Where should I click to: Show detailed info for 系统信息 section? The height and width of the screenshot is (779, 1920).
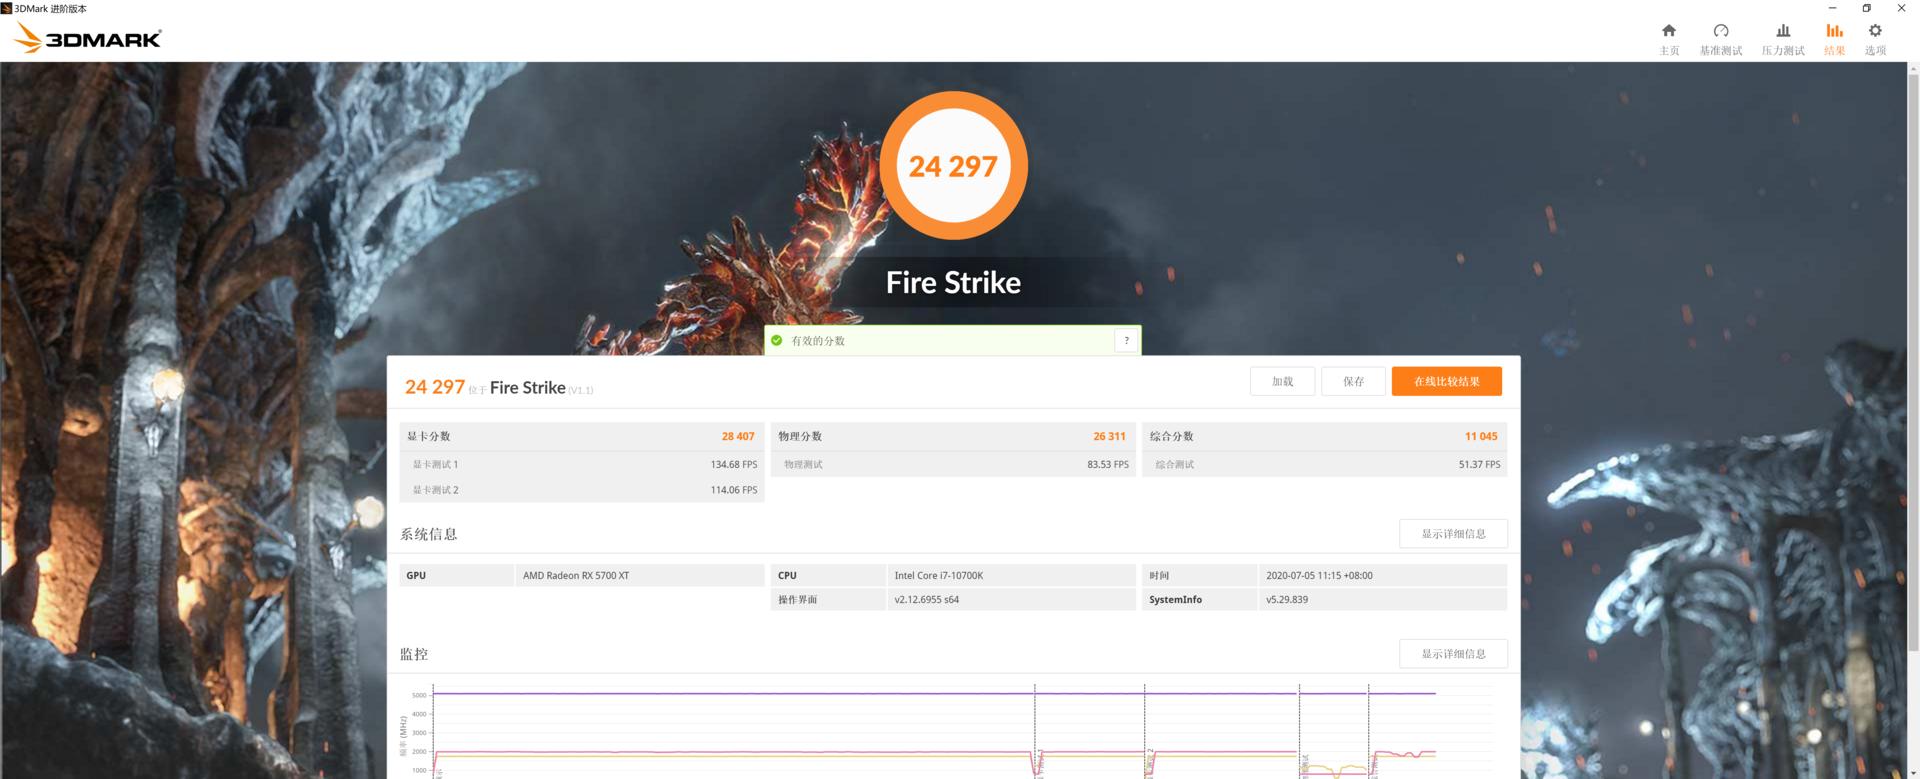[x=1453, y=534]
